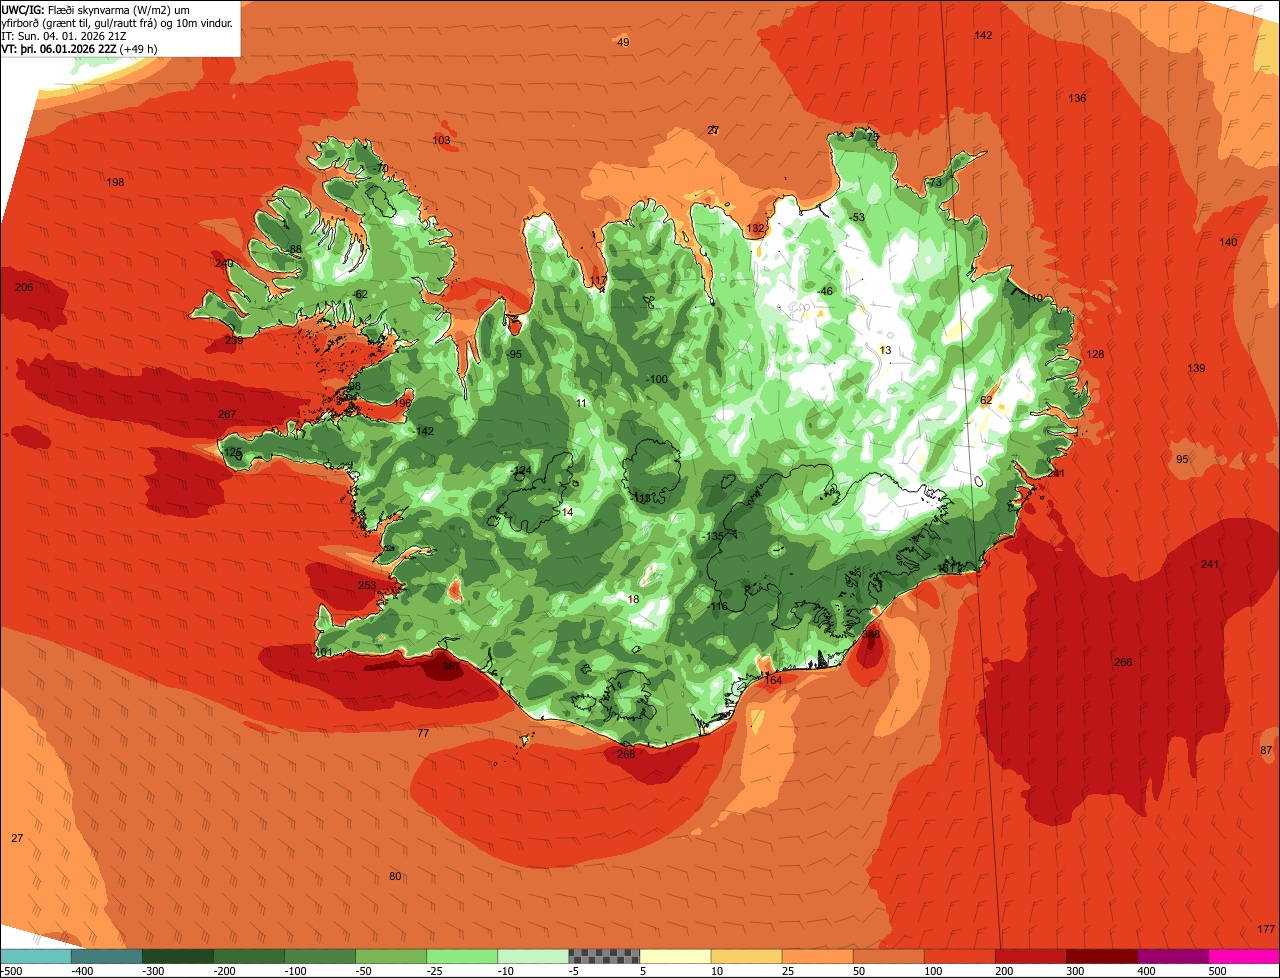This screenshot has width=1280, height=978.
Task: Click the map value 206
Action: [24, 287]
